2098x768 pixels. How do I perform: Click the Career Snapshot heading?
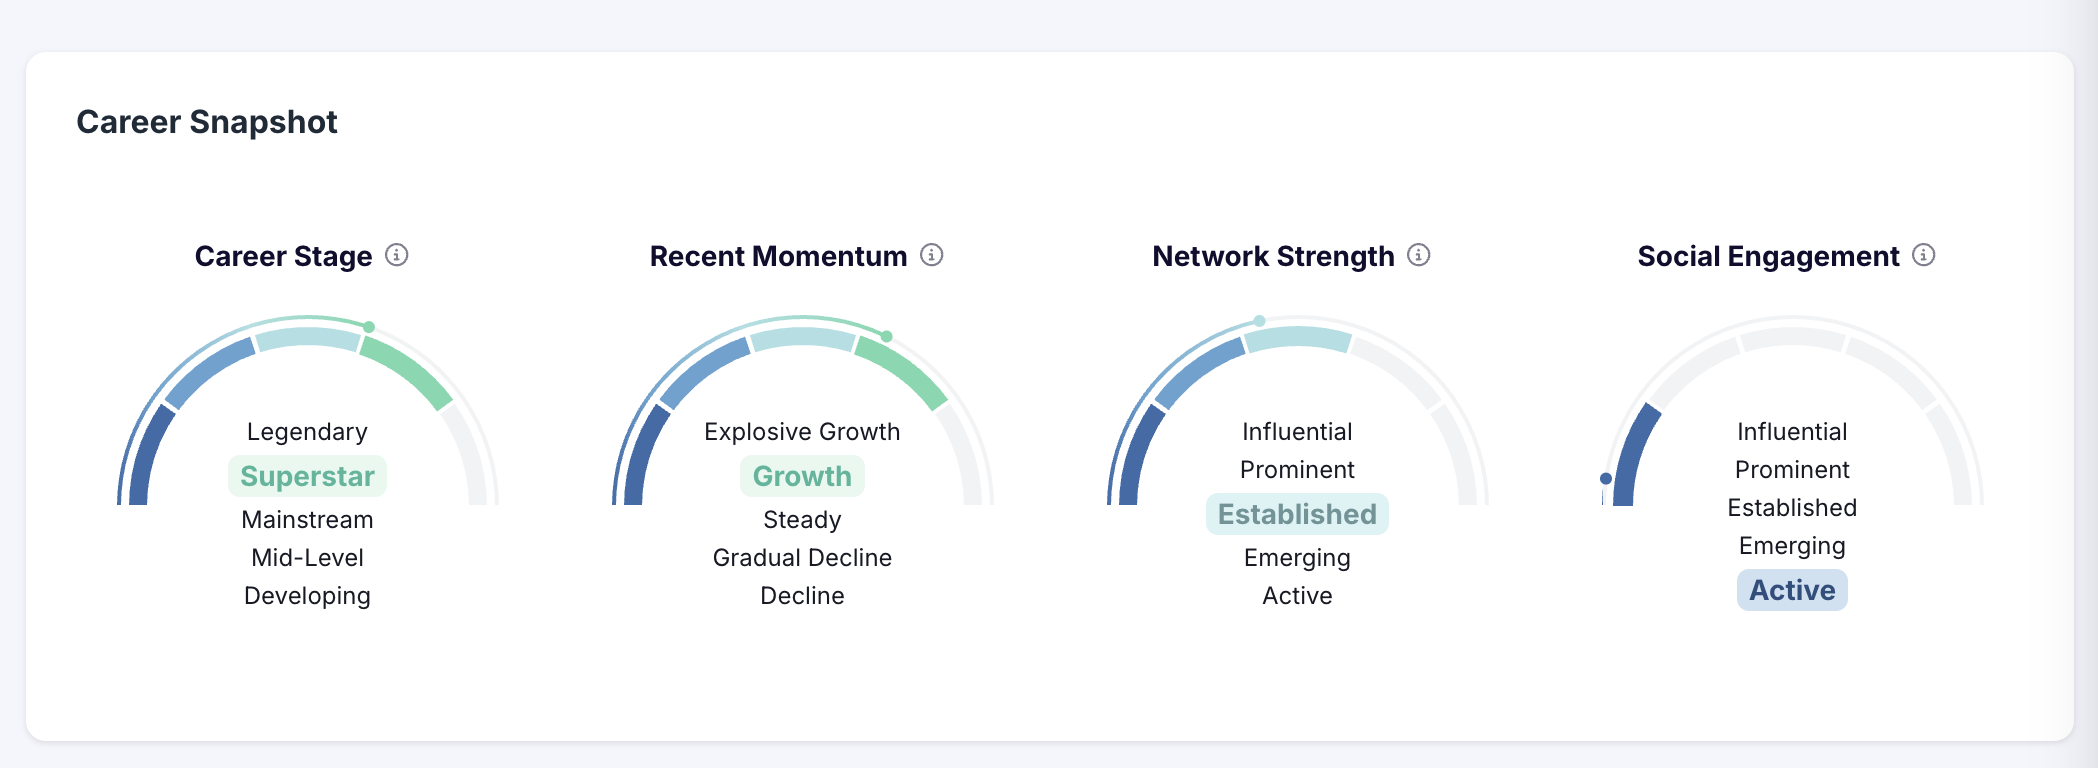click(207, 122)
